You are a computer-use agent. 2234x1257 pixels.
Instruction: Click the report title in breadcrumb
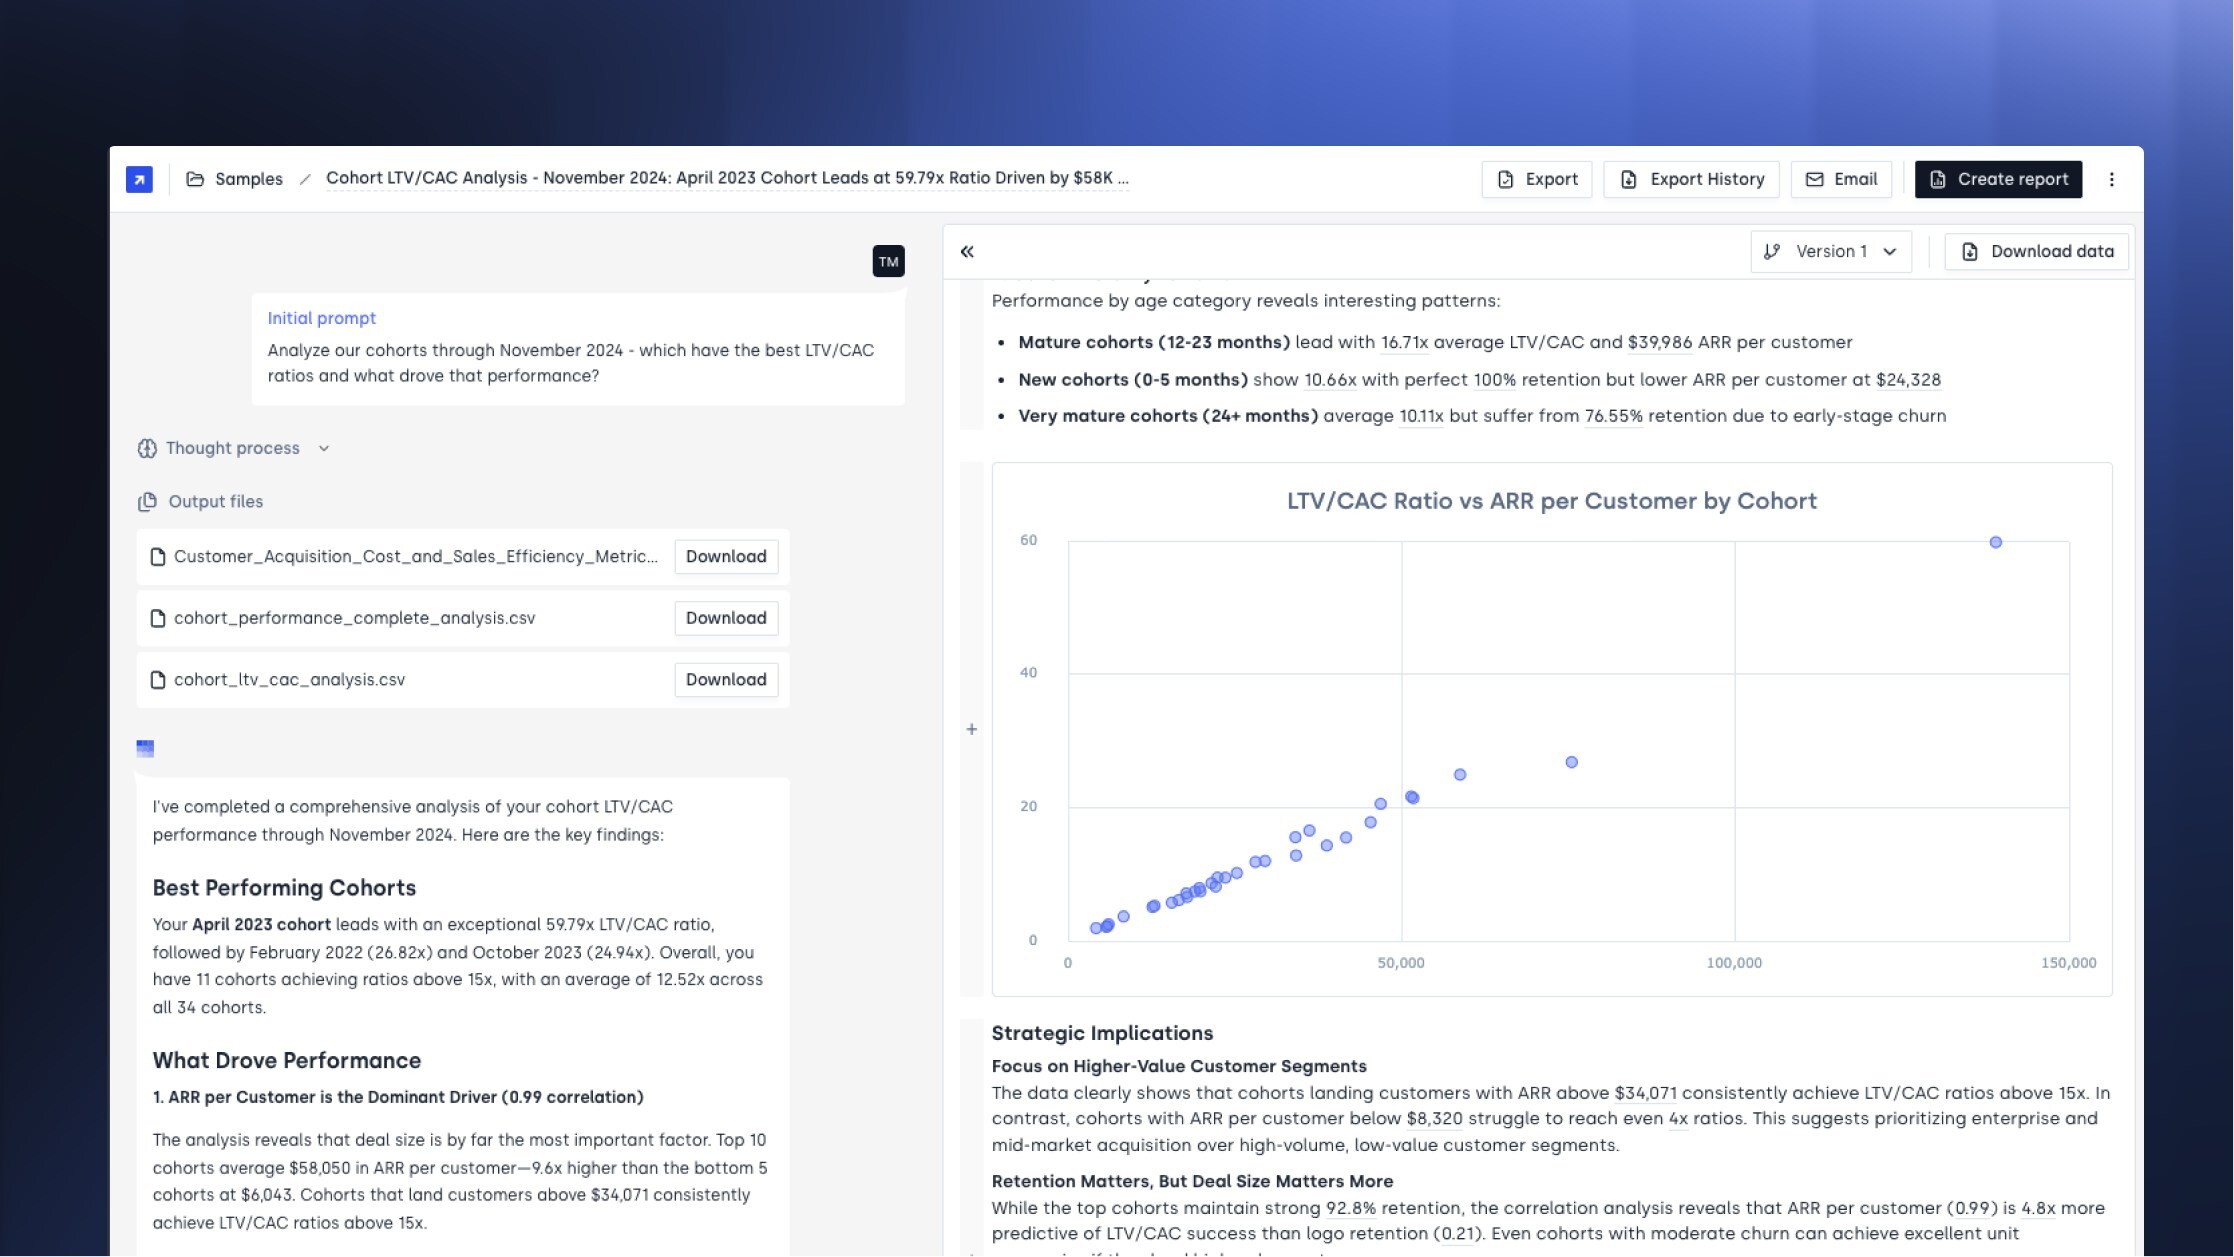point(726,178)
